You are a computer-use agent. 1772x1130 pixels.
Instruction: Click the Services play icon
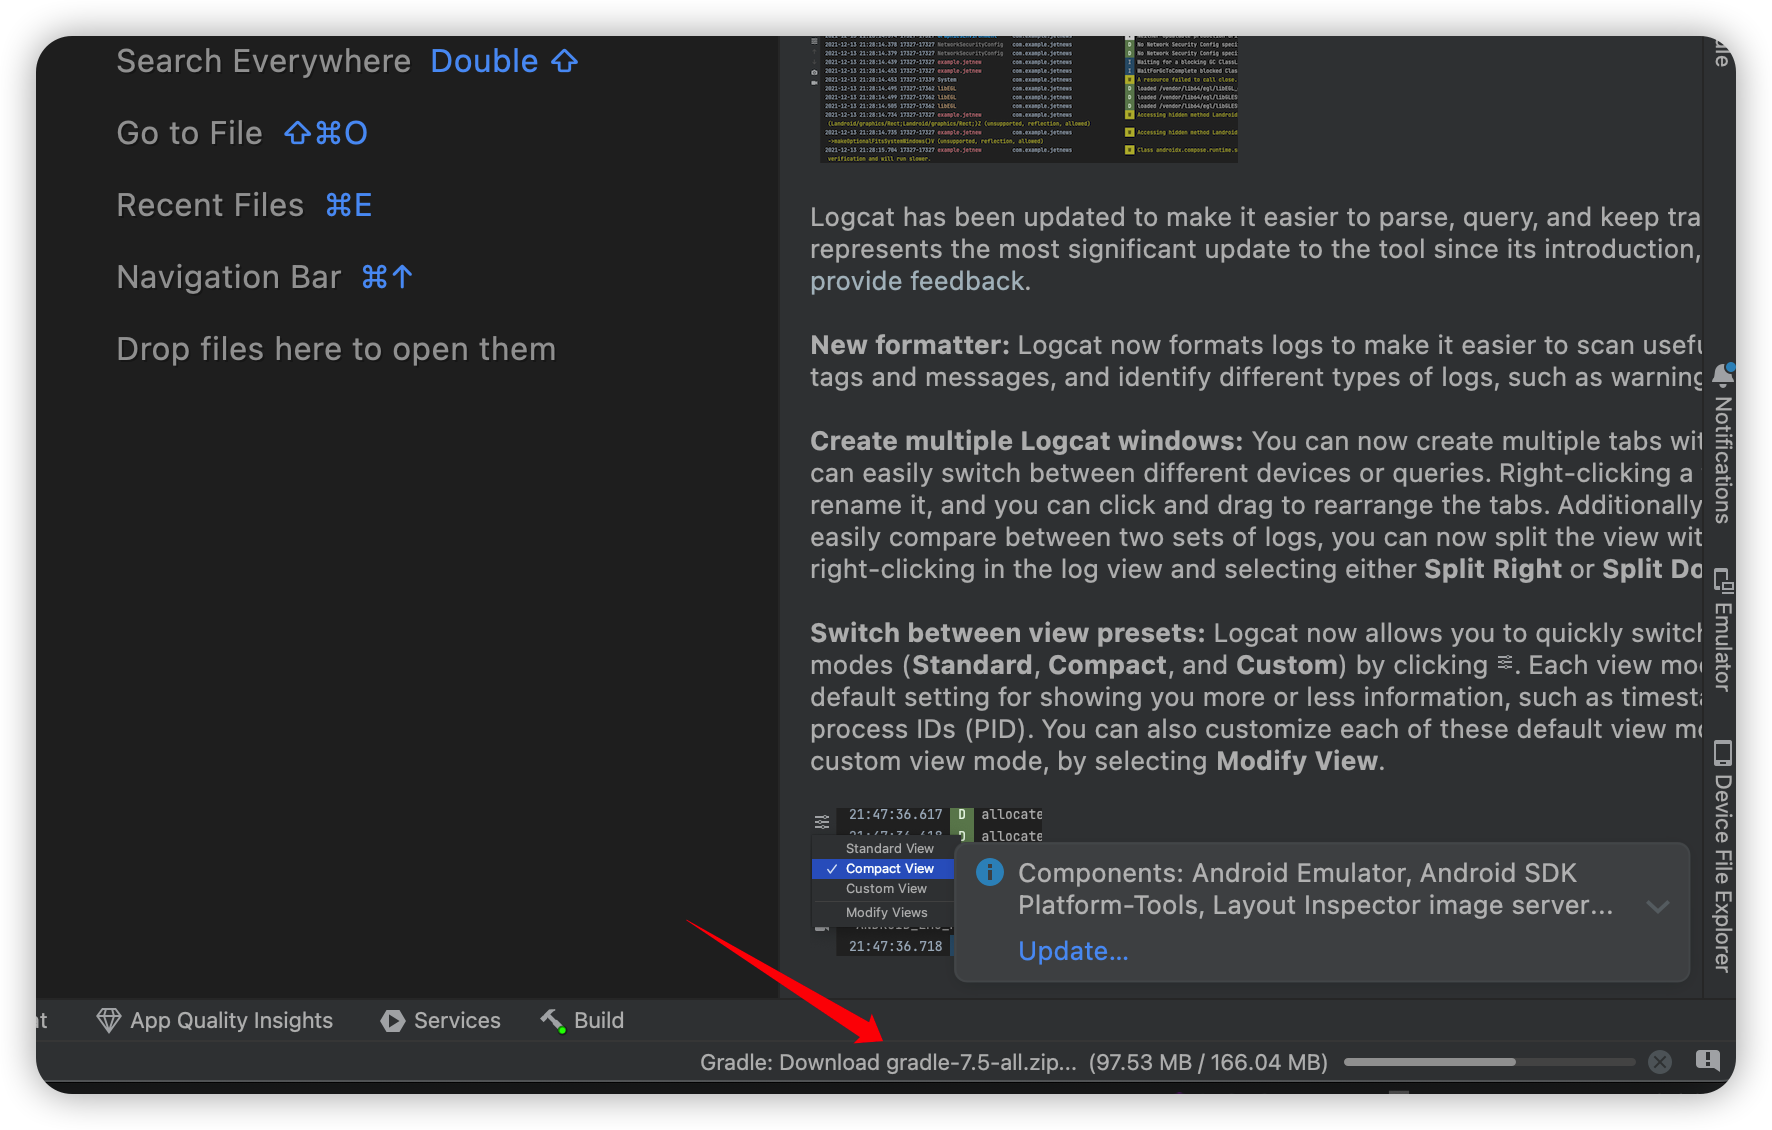point(393,1021)
